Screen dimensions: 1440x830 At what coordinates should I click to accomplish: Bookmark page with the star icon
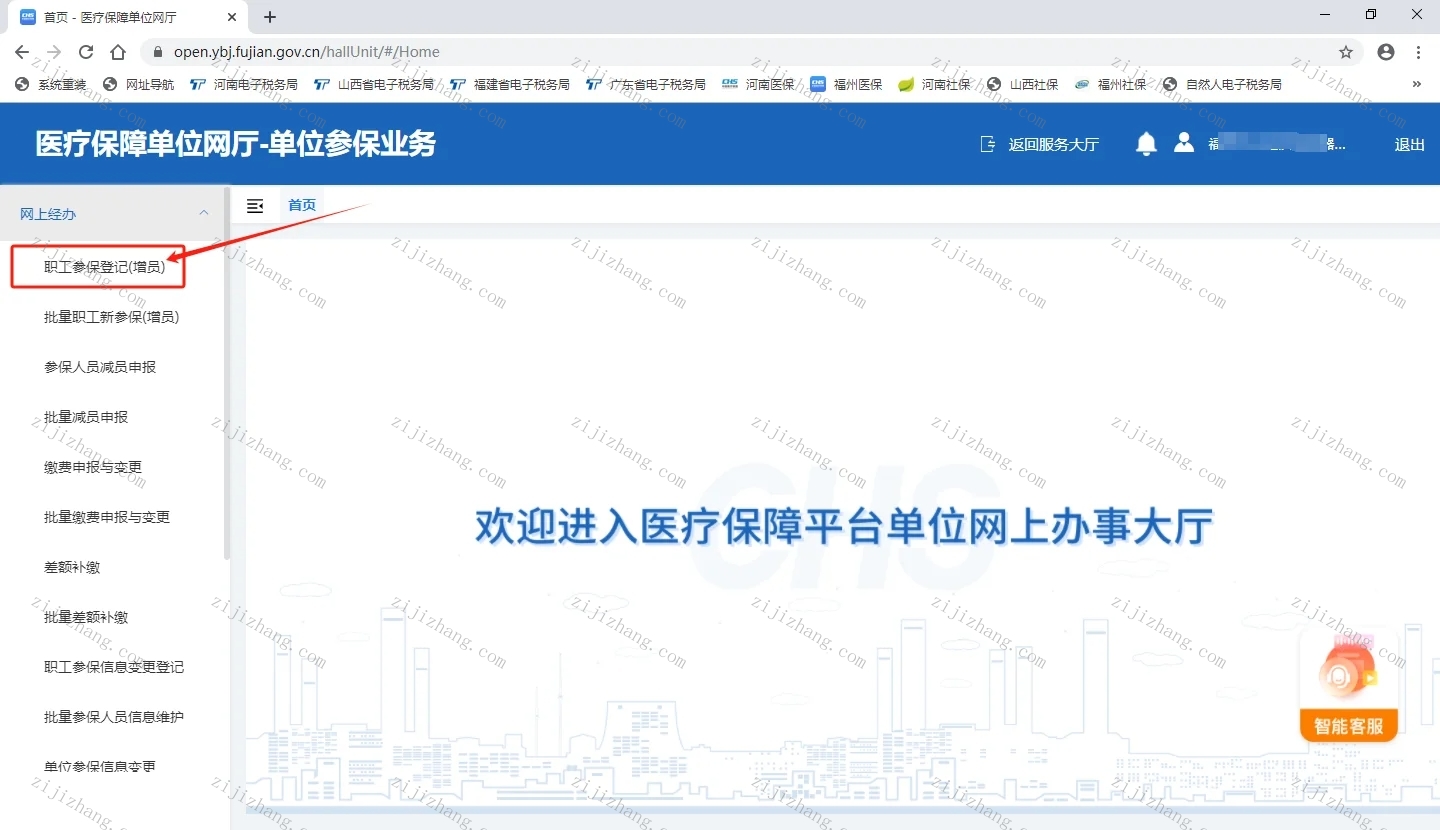(1346, 52)
